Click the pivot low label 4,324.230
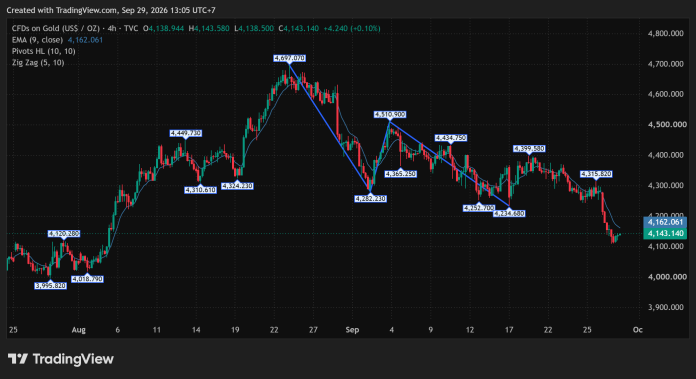 pos(237,186)
